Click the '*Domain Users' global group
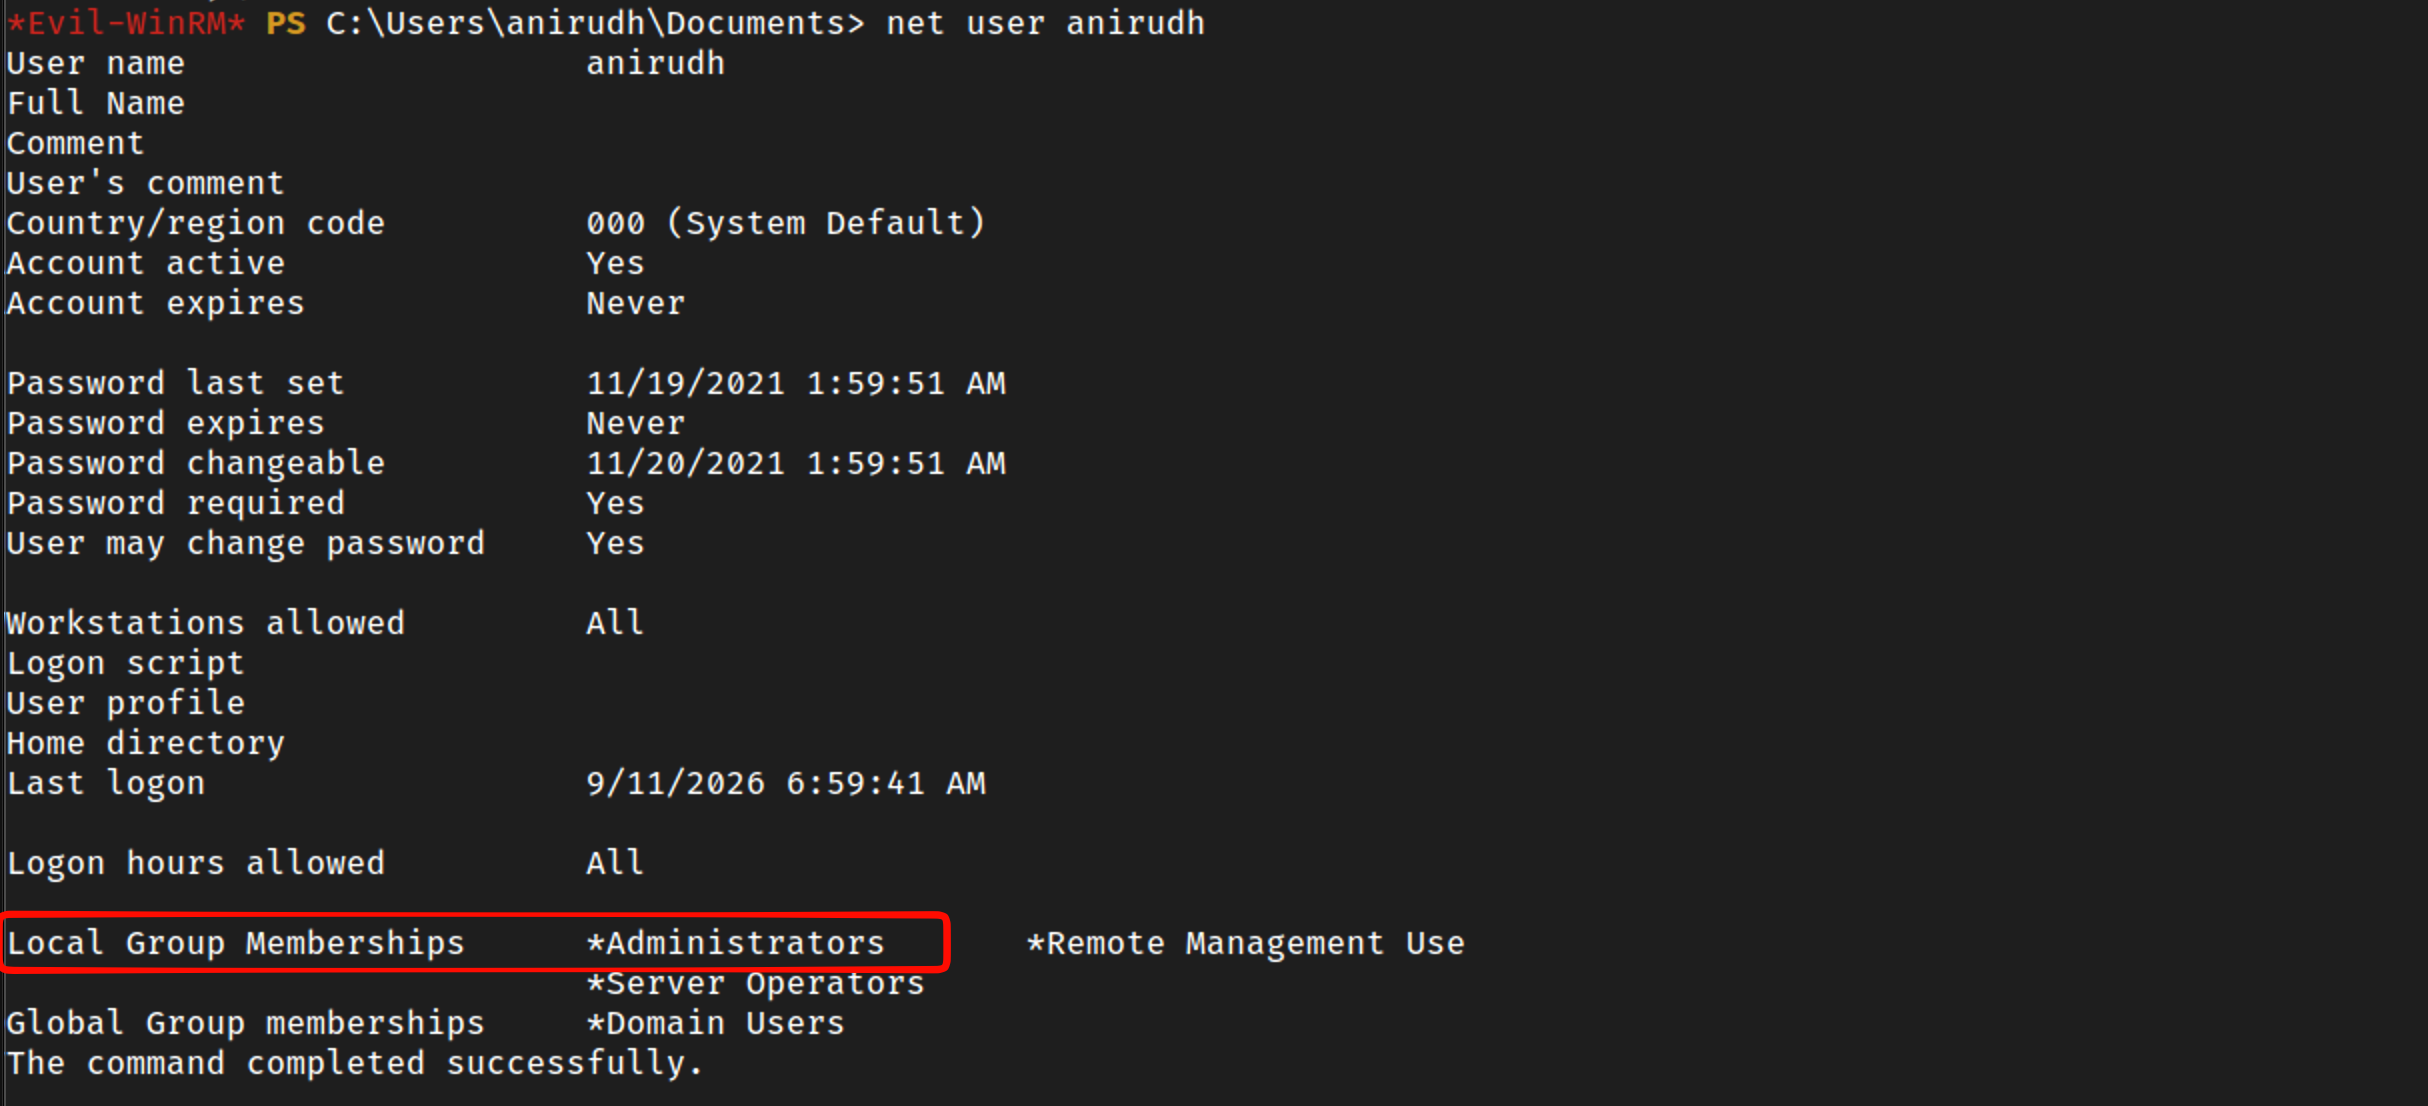This screenshot has width=2428, height=1106. (x=716, y=1023)
